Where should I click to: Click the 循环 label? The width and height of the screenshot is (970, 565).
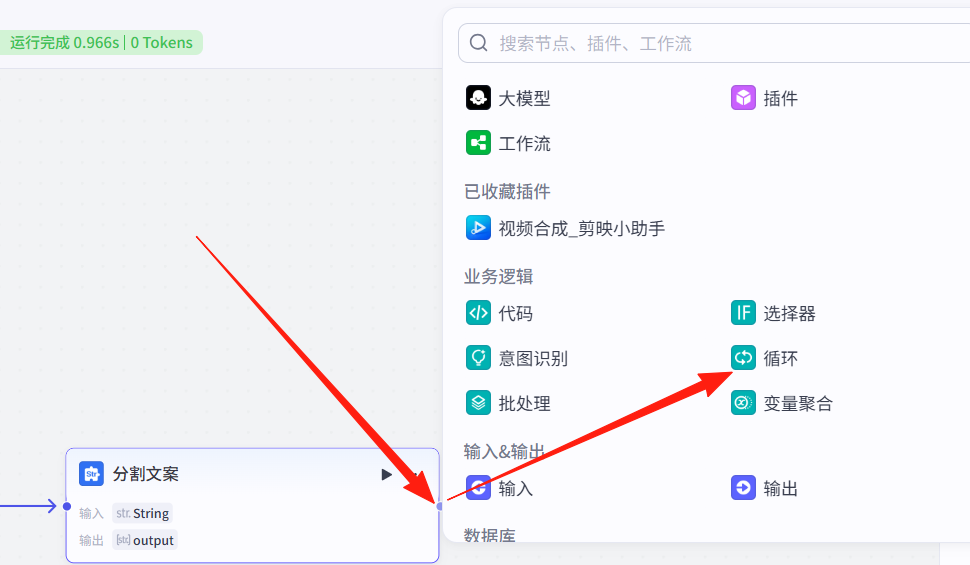tap(781, 358)
